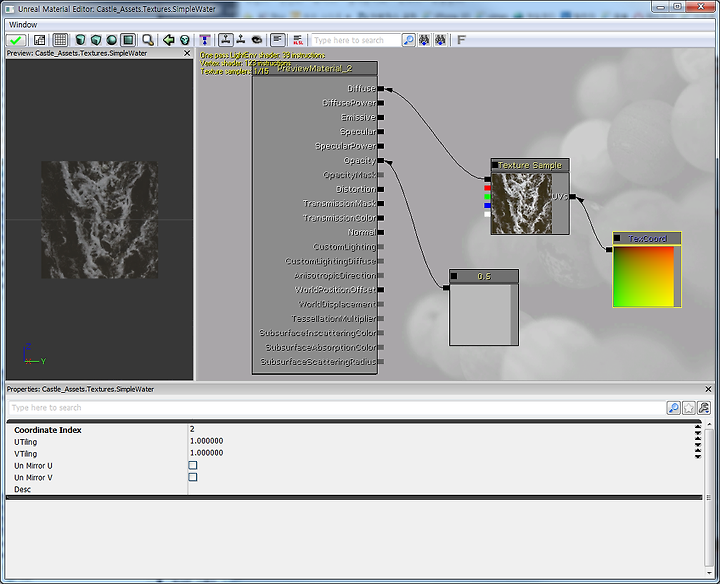Screen dimensions: 720x584
Task: Click the Properties search magnifier icon
Action: (673, 408)
